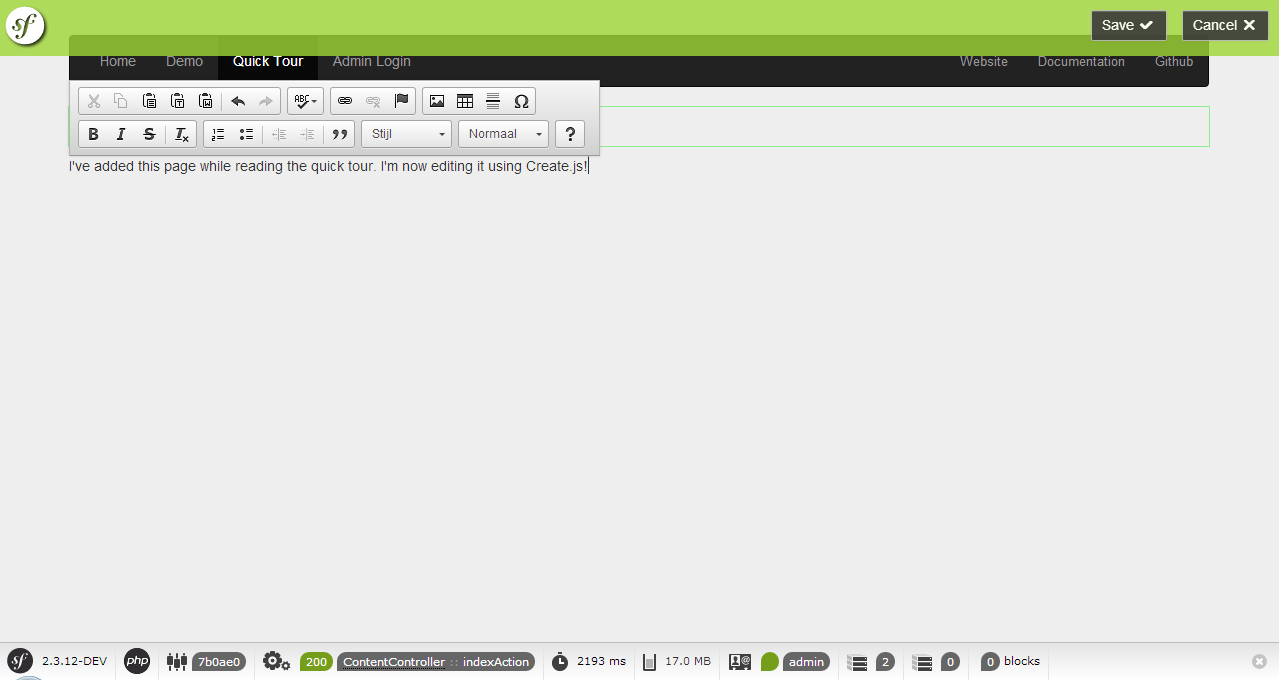Image resolution: width=1279 pixels, height=680 pixels.
Task: Toggle strikethrough formatting
Action: click(149, 134)
